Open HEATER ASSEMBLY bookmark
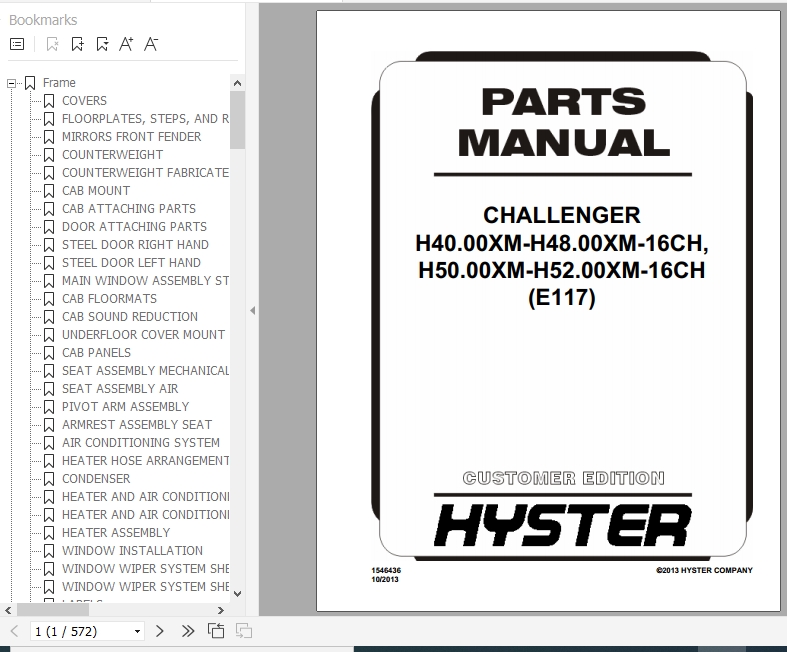The image size is (787, 652). (116, 533)
